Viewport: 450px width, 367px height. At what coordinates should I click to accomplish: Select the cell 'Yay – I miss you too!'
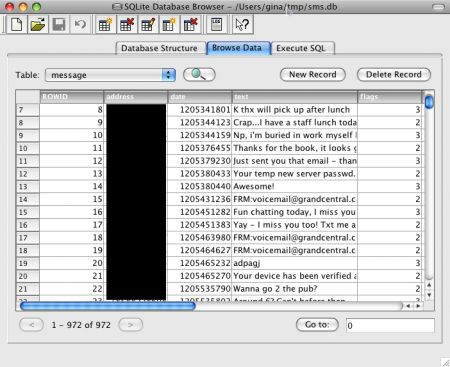coord(295,225)
